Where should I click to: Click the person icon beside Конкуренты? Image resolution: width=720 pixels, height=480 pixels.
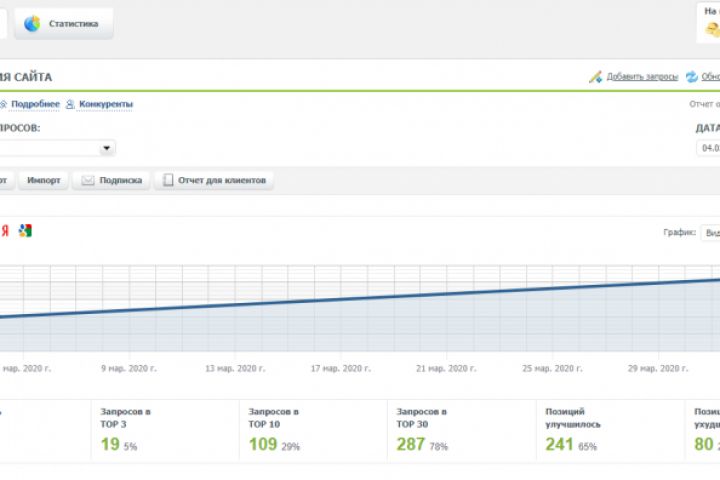(70, 104)
